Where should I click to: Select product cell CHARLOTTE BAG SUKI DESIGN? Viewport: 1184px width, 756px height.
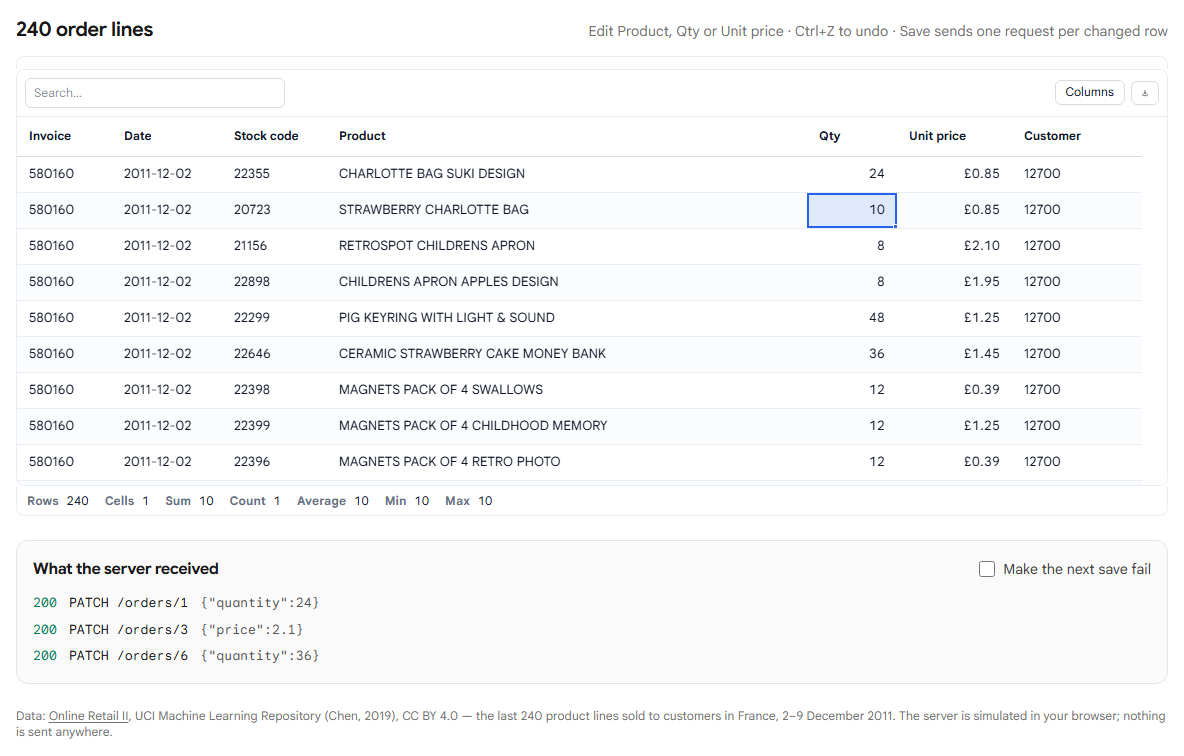566,174
